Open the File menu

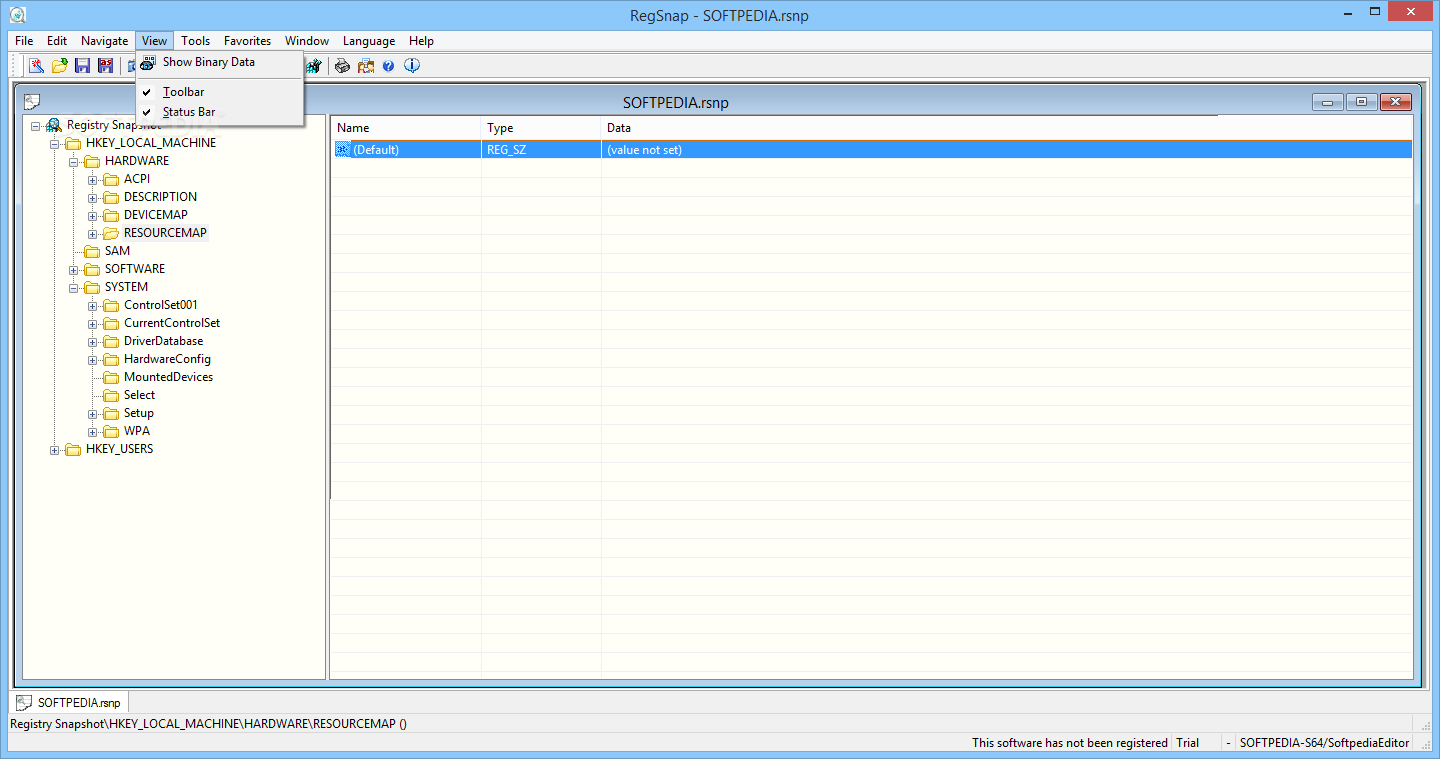(24, 41)
